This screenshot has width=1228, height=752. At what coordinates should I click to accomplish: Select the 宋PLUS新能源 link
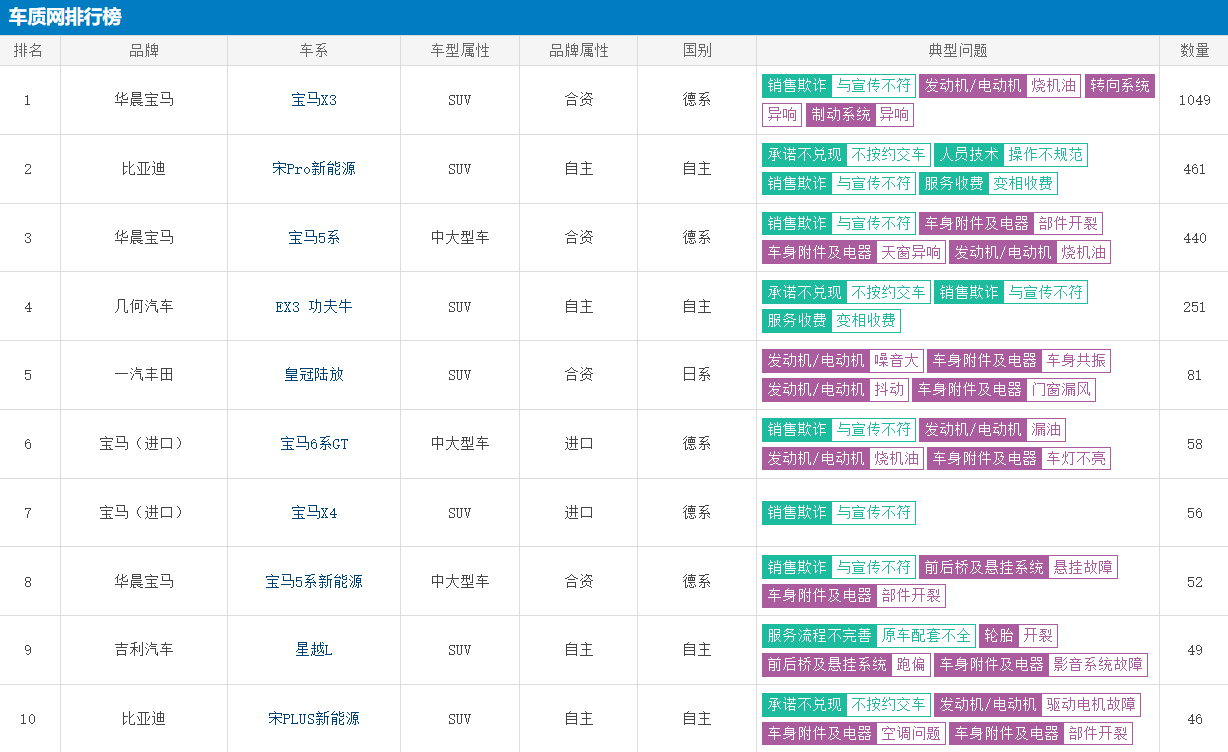[314, 719]
